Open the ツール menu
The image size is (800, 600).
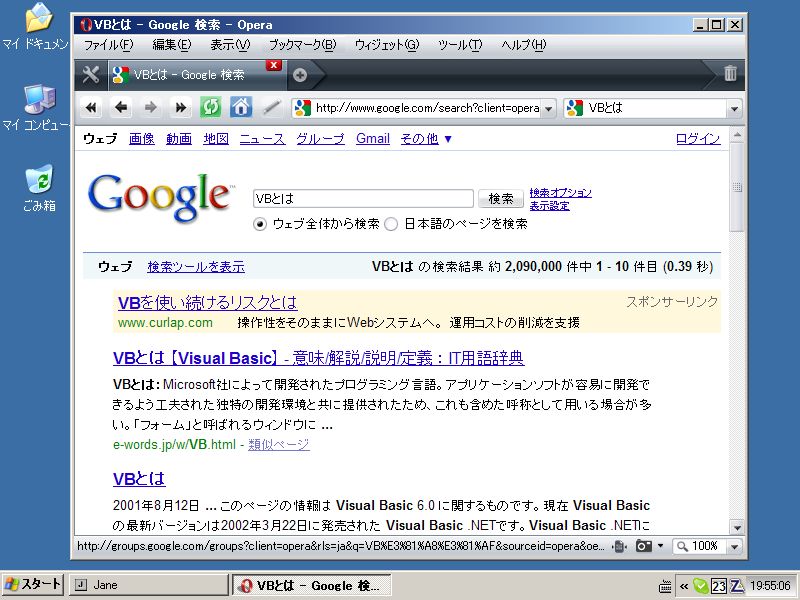[460, 45]
